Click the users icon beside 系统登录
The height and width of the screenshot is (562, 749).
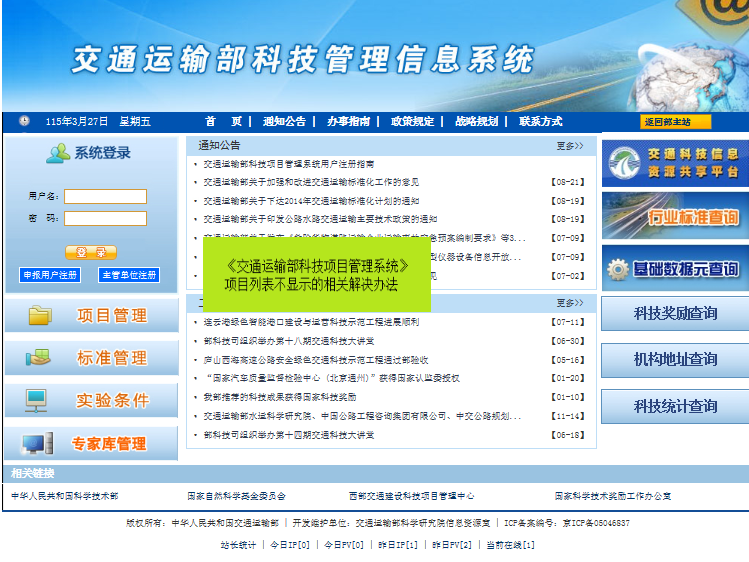point(58,153)
